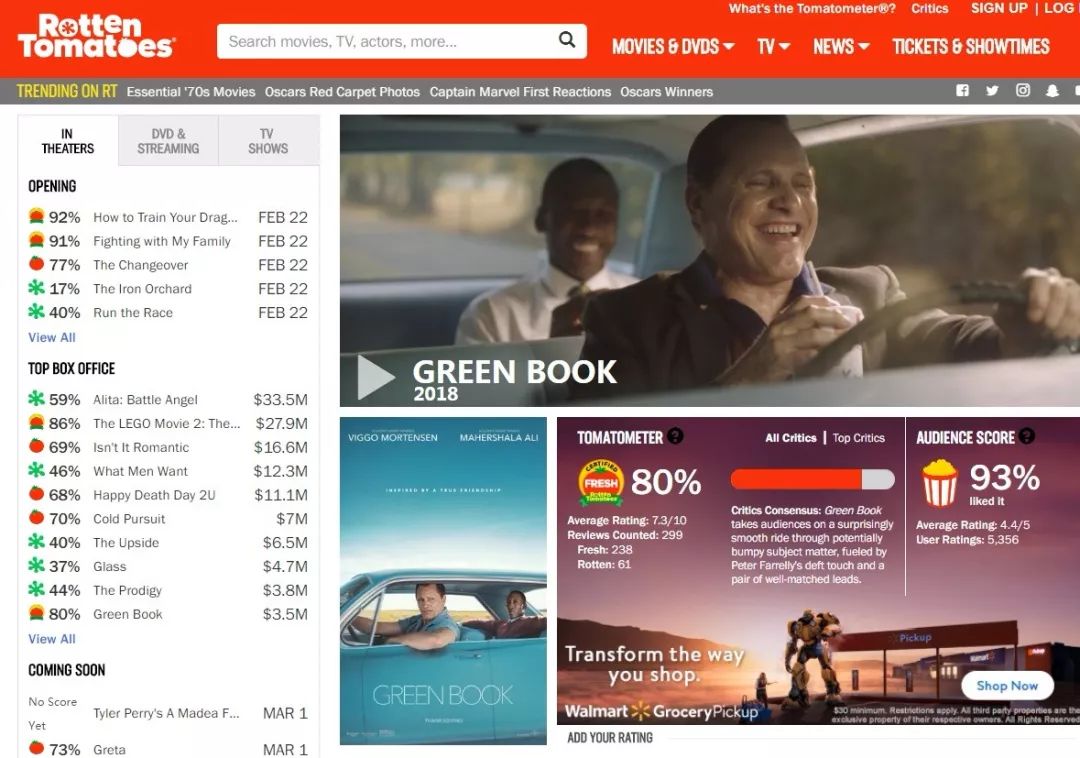Click certified fresh icon beside How to Train Your Dragon
The width and height of the screenshot is (1080, 758).
coord(37,216)
